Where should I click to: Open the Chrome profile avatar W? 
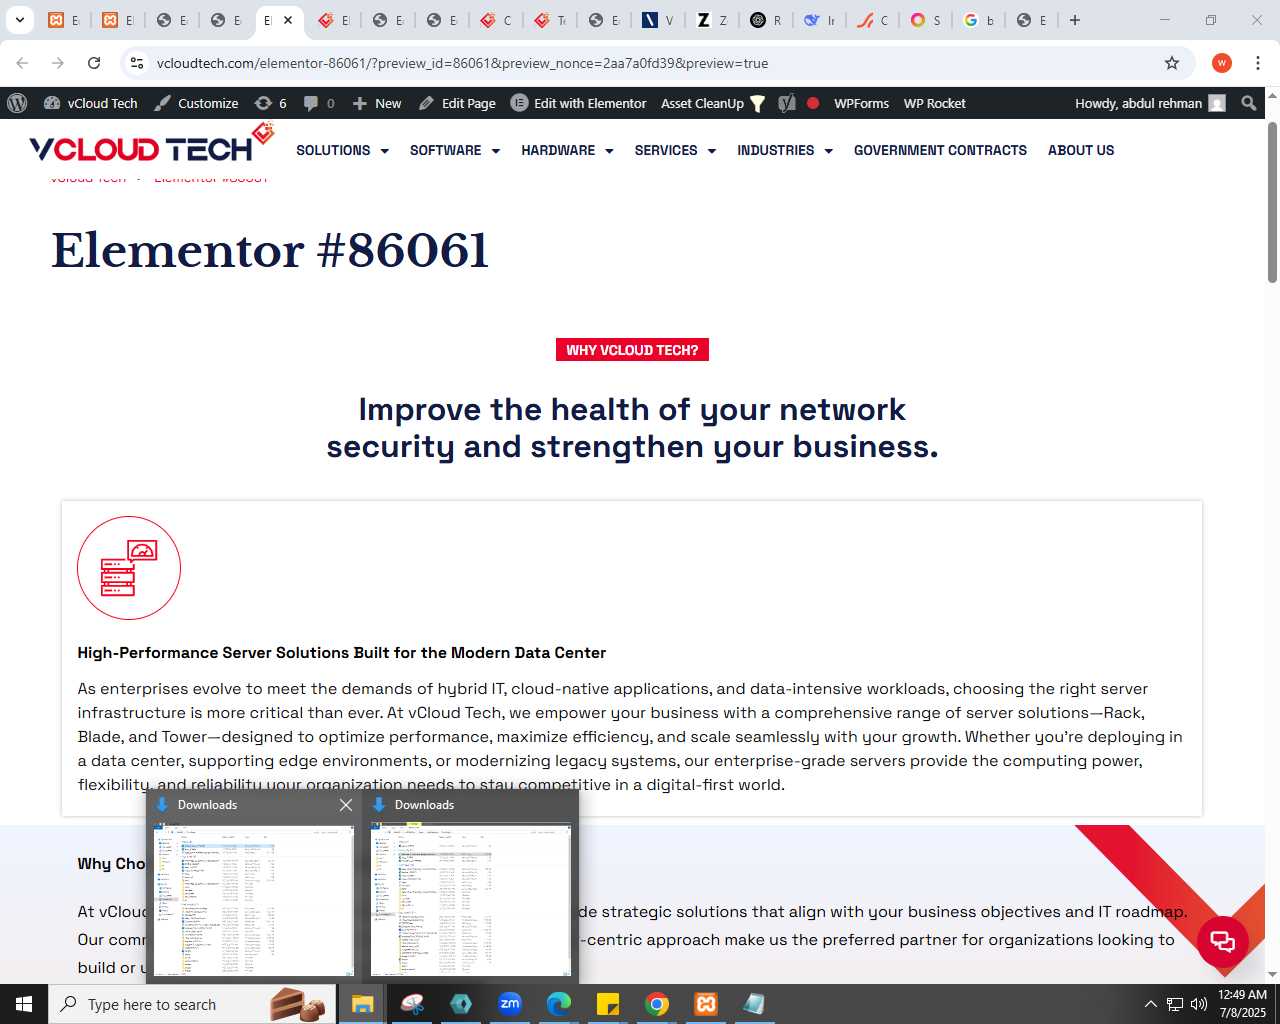tap(1222, 63)
